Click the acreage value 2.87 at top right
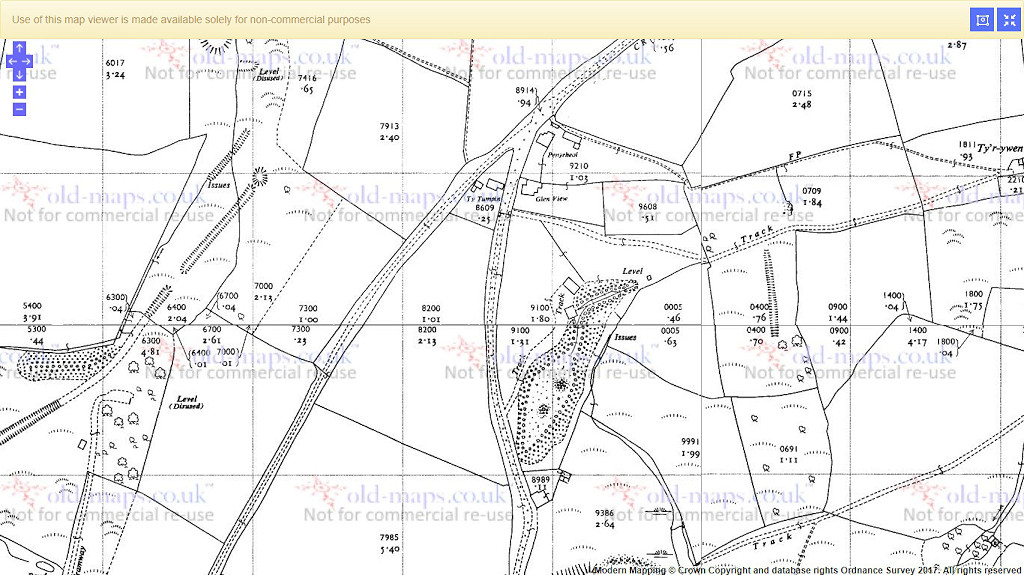This screenshot has width=1024, height=575. tap(957, 45)
